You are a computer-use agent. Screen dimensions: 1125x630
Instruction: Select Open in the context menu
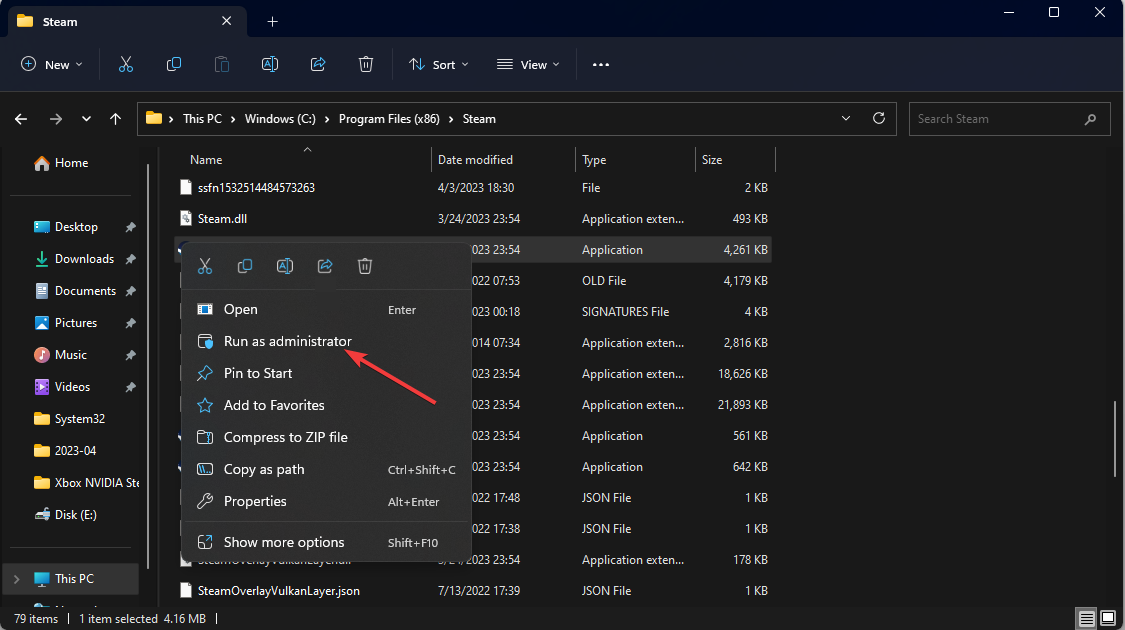pyautogui.click(x=326, y=309)
